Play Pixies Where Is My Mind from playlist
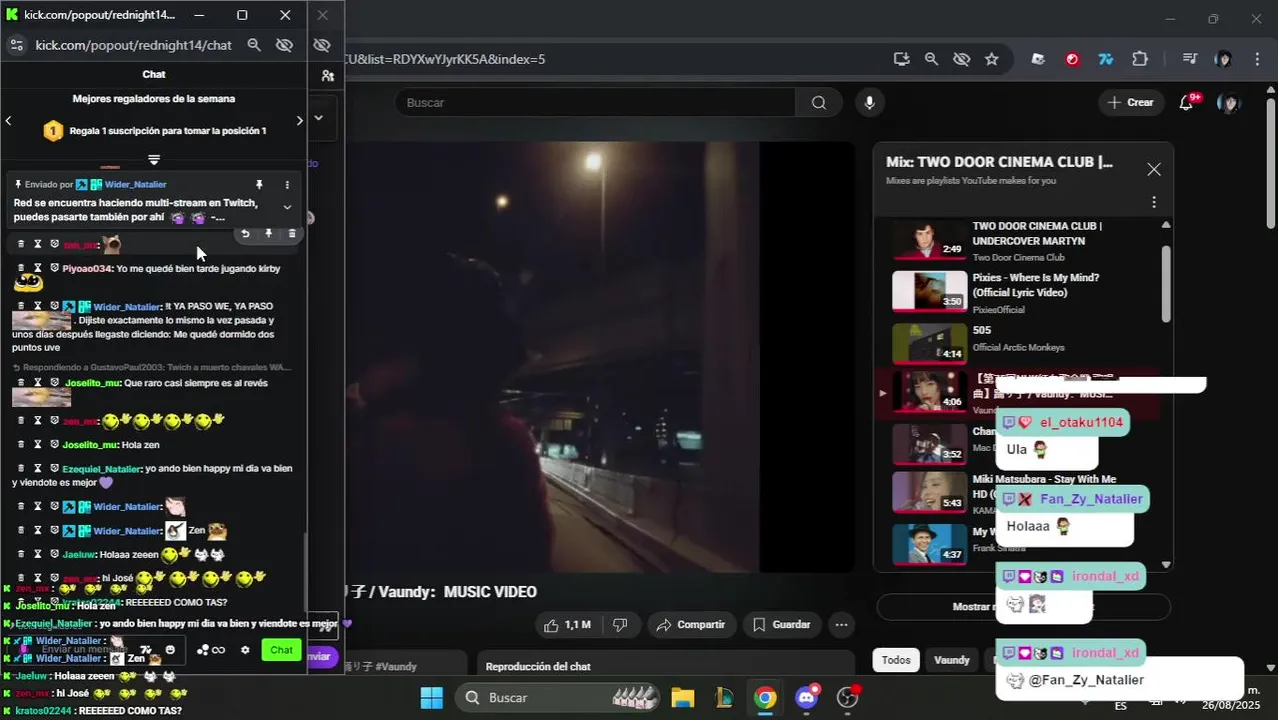 point(1025,291)
